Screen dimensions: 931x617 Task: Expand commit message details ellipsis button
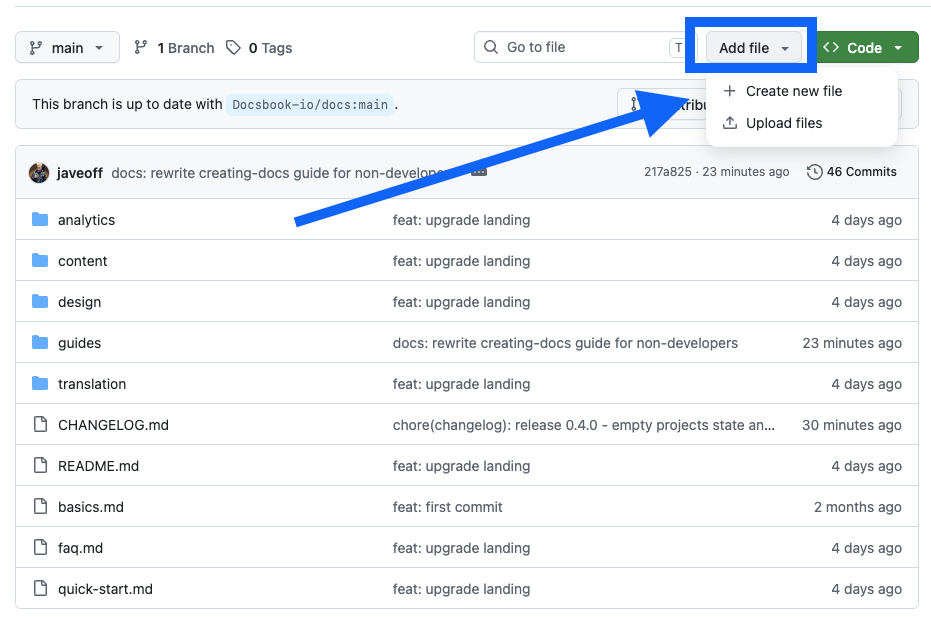[479, 172]
